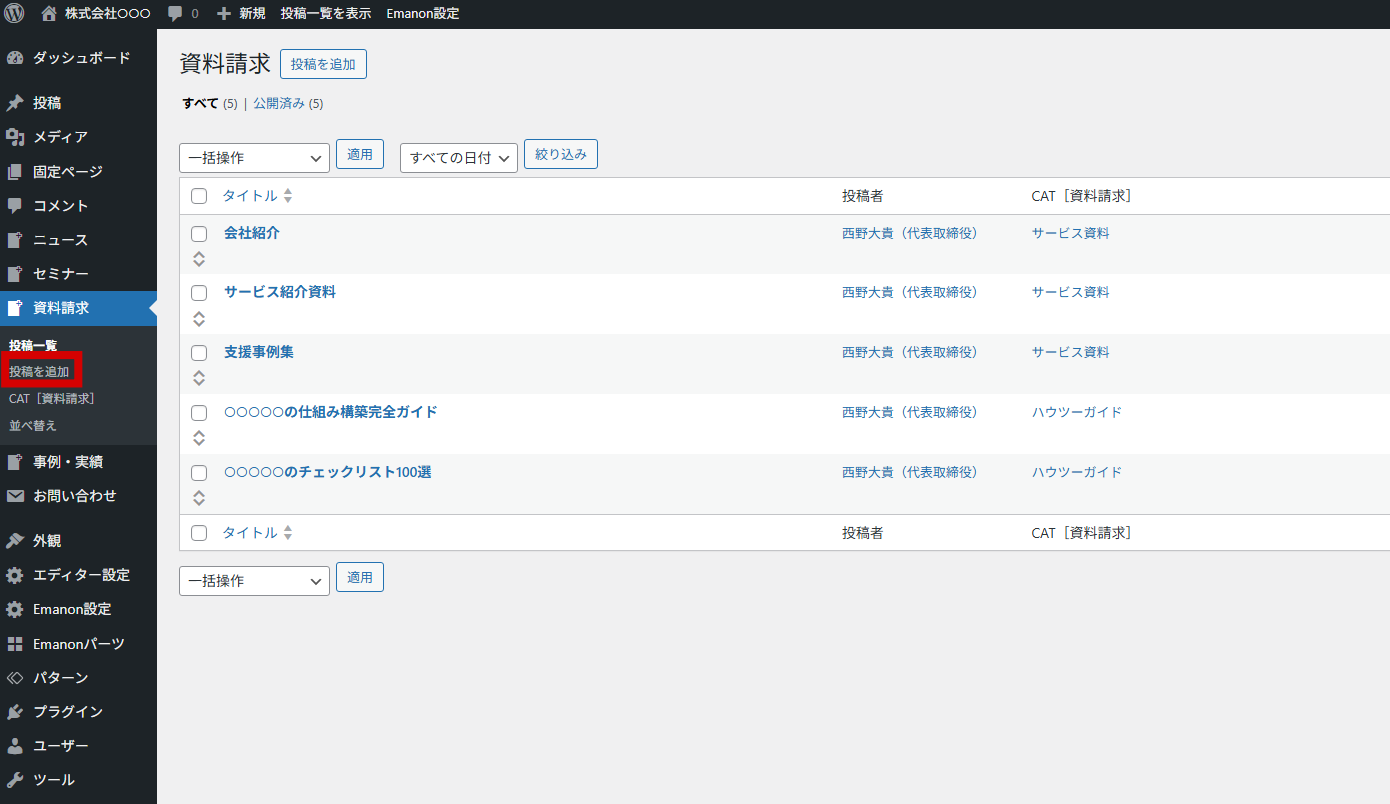Screen dimensions: 1390x804
Task: Click author 西野大貴 in サービス紹介資料 row
Action: [910, 292]
